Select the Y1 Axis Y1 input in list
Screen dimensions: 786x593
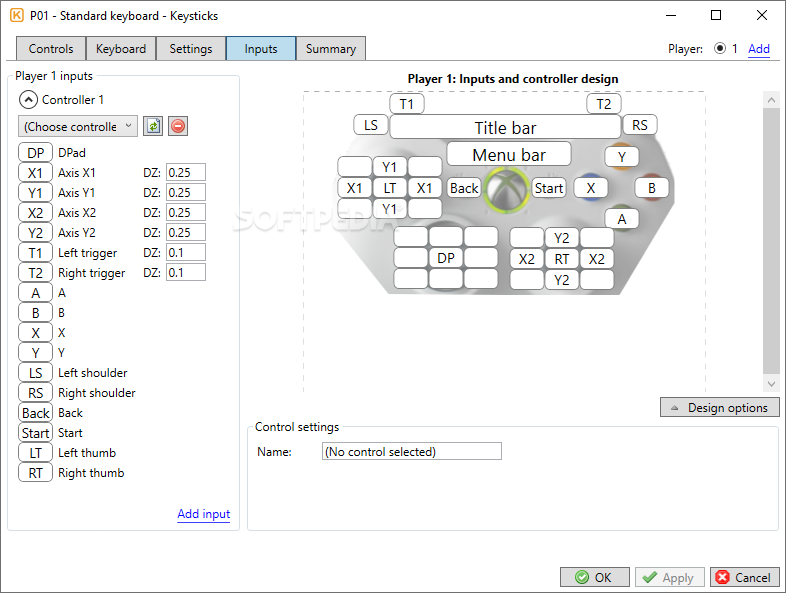[x=36, y=192]
